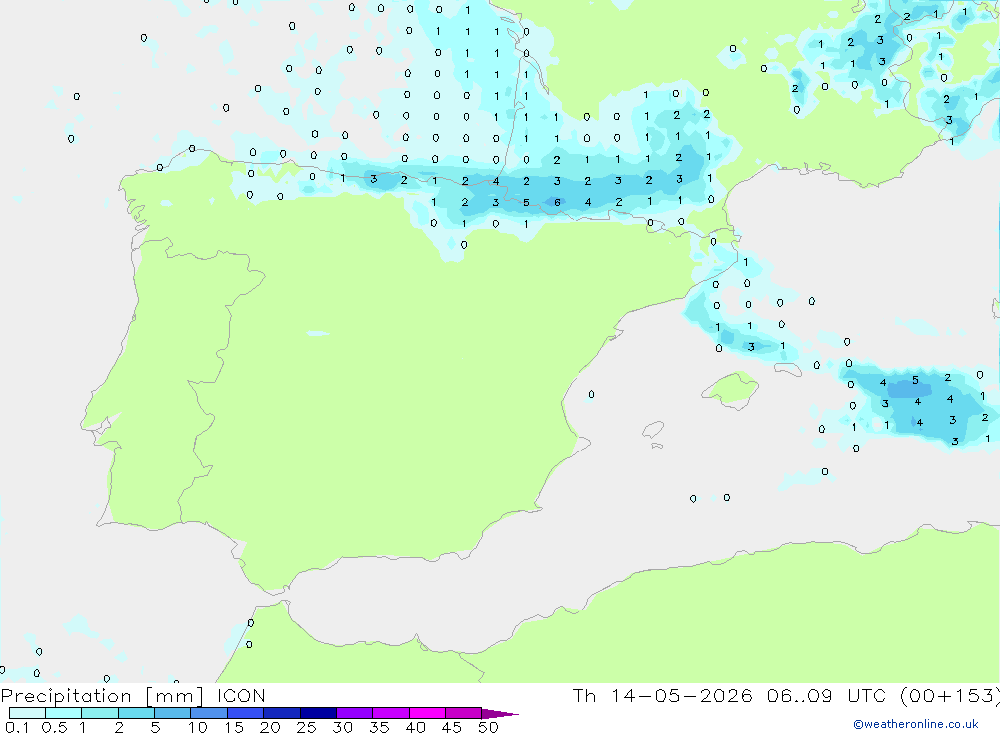Click the legend label "35"

[379, 727]
